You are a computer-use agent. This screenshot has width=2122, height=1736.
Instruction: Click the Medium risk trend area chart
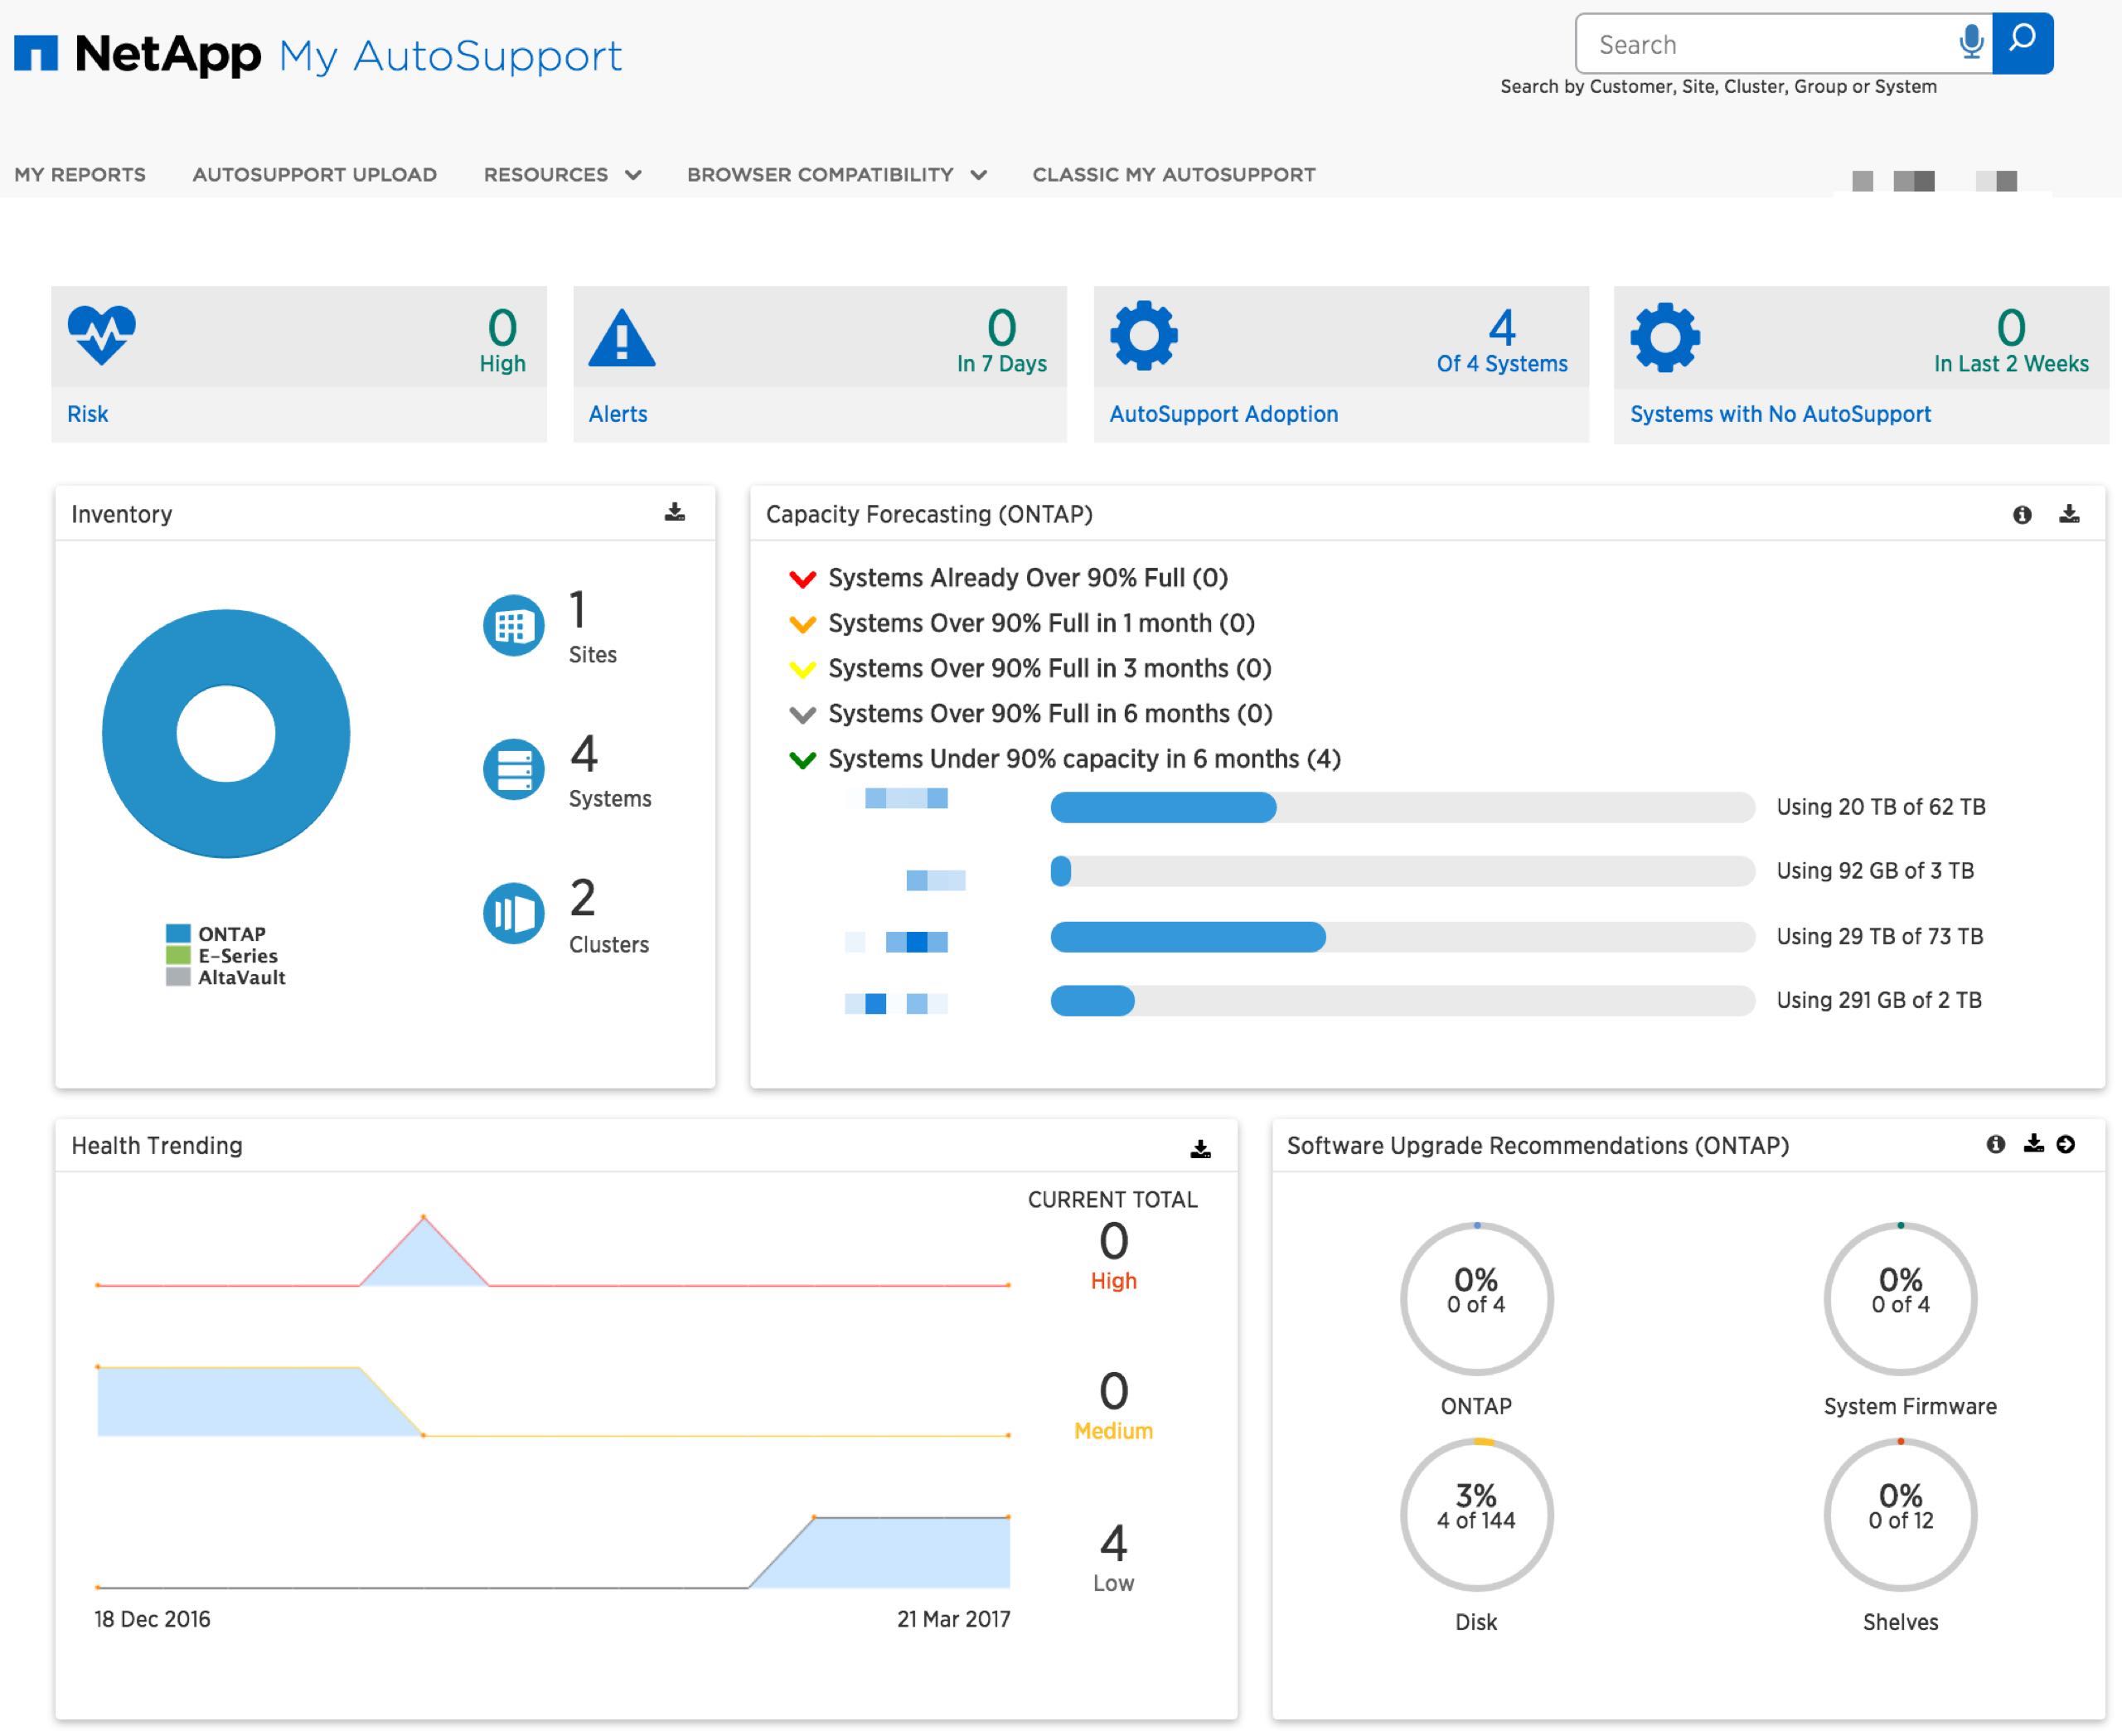pyautogui.click(x=260, y=1400)
